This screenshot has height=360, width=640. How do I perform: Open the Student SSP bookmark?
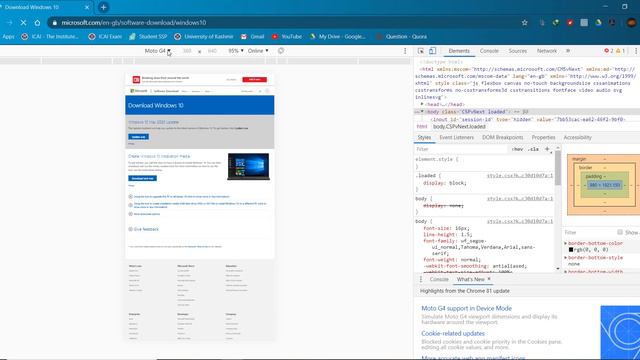pyautogui.click(x=148, y=37)
